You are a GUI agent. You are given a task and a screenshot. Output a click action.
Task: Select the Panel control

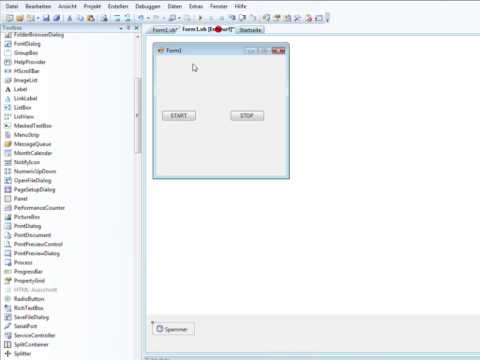click(x=21, y=199)
